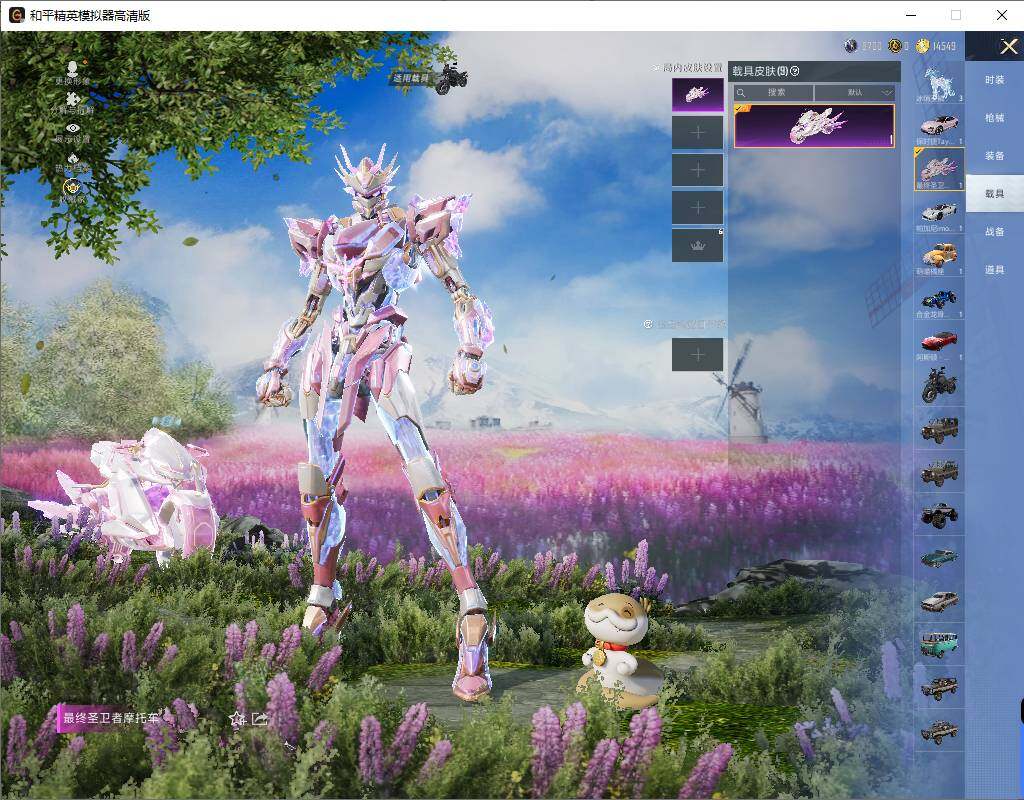Screen dimensions: 1024x800
Task: Click the gold coin currency showing 14549
Action: tap(922, 46)
